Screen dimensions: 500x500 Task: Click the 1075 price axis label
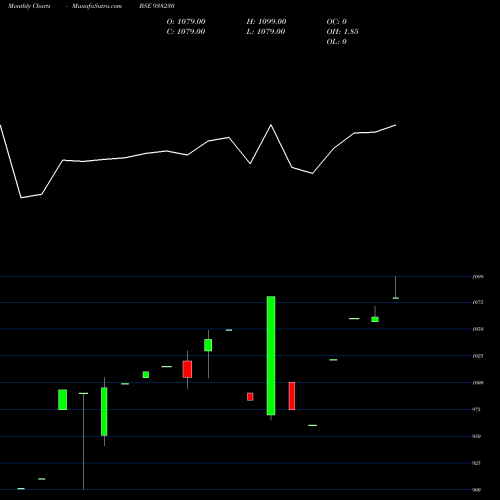(x=478, y=302)
